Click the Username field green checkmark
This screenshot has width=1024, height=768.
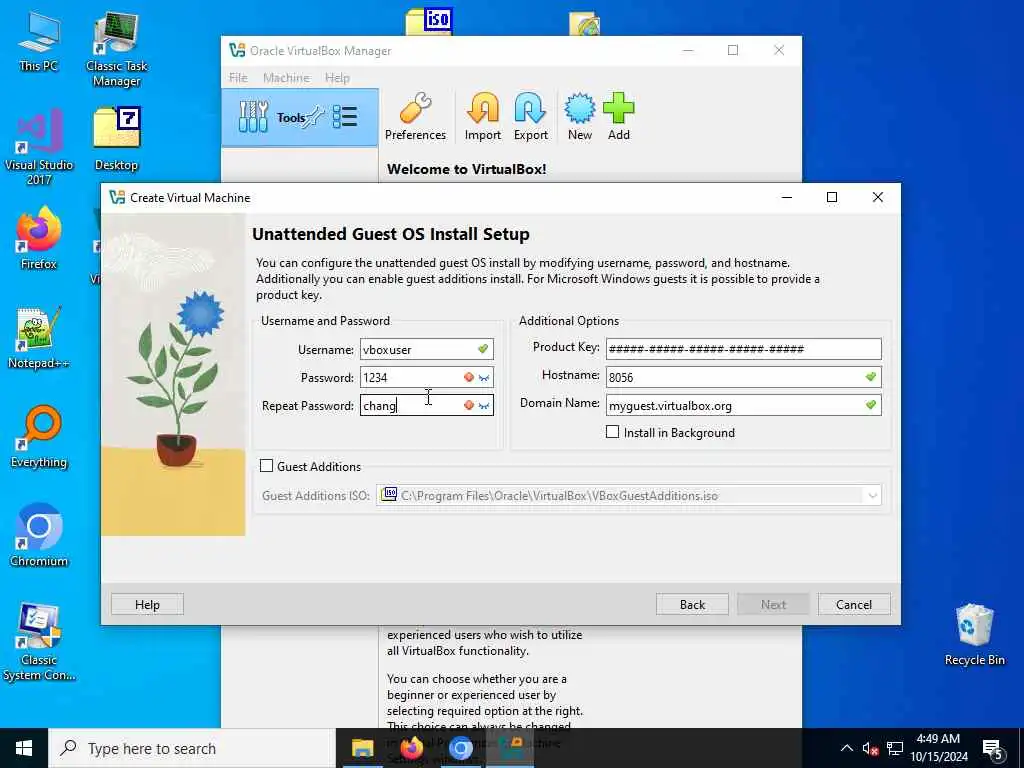[x=483, y=349]
